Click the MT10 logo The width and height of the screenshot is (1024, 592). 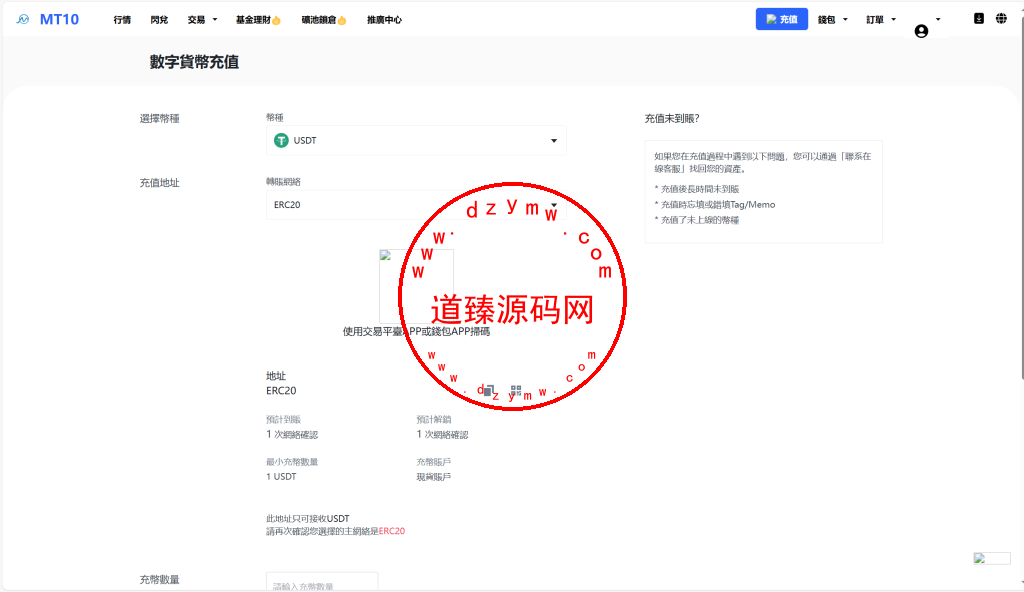pos(48,20)
